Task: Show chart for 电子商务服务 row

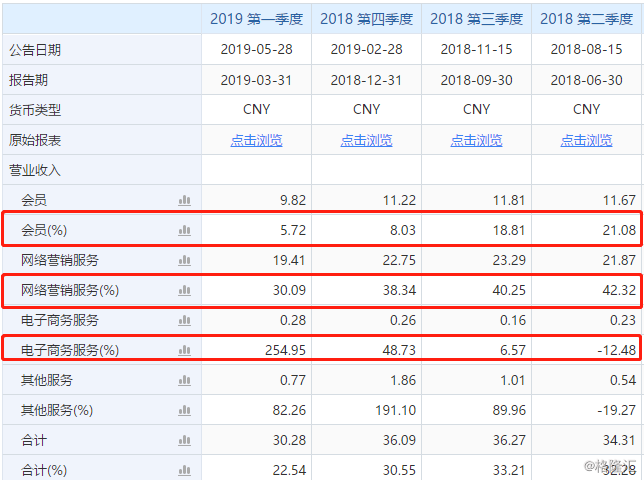Action: click(184, 320)
